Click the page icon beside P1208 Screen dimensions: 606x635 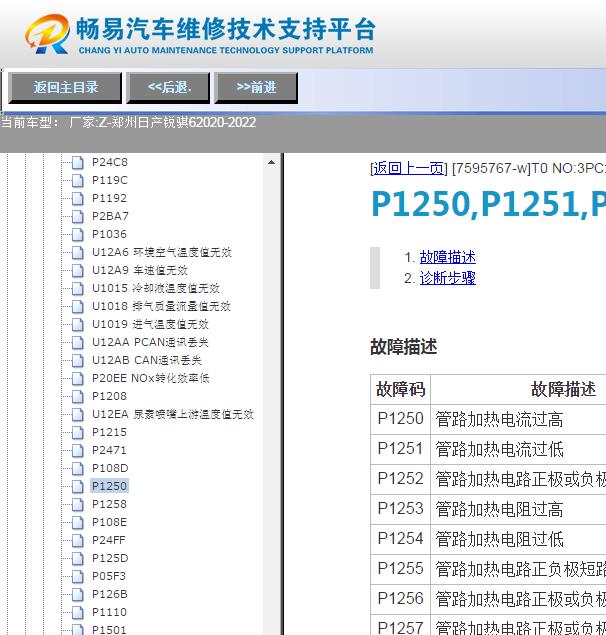(77, 396)
